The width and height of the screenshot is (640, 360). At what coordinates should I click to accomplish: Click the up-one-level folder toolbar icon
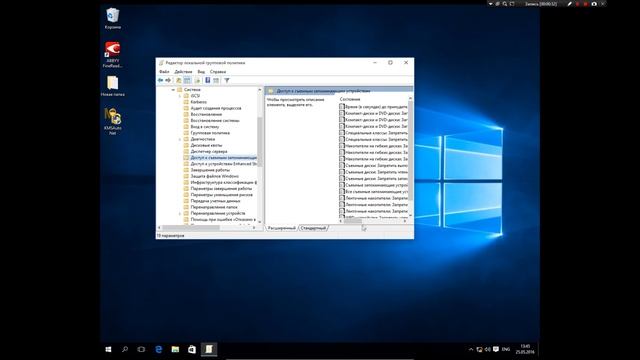[x=179, y=80]
